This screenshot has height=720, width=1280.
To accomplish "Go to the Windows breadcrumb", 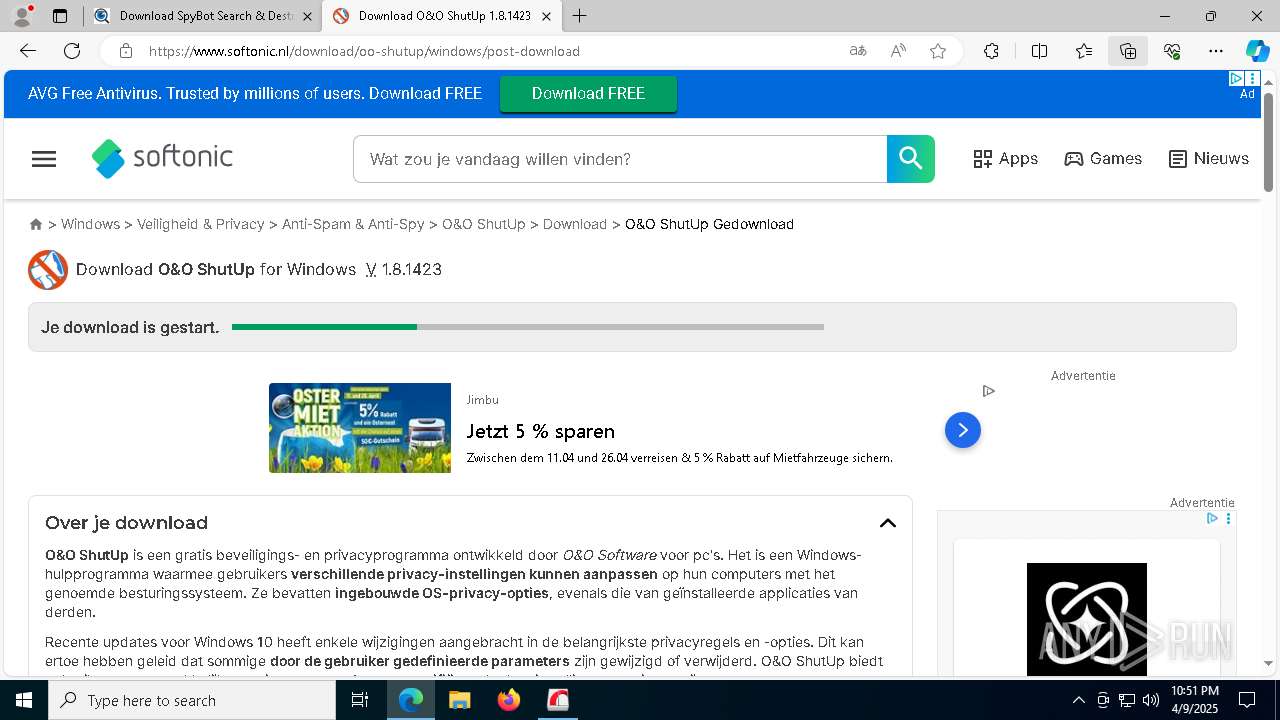I will pos(90,224).
